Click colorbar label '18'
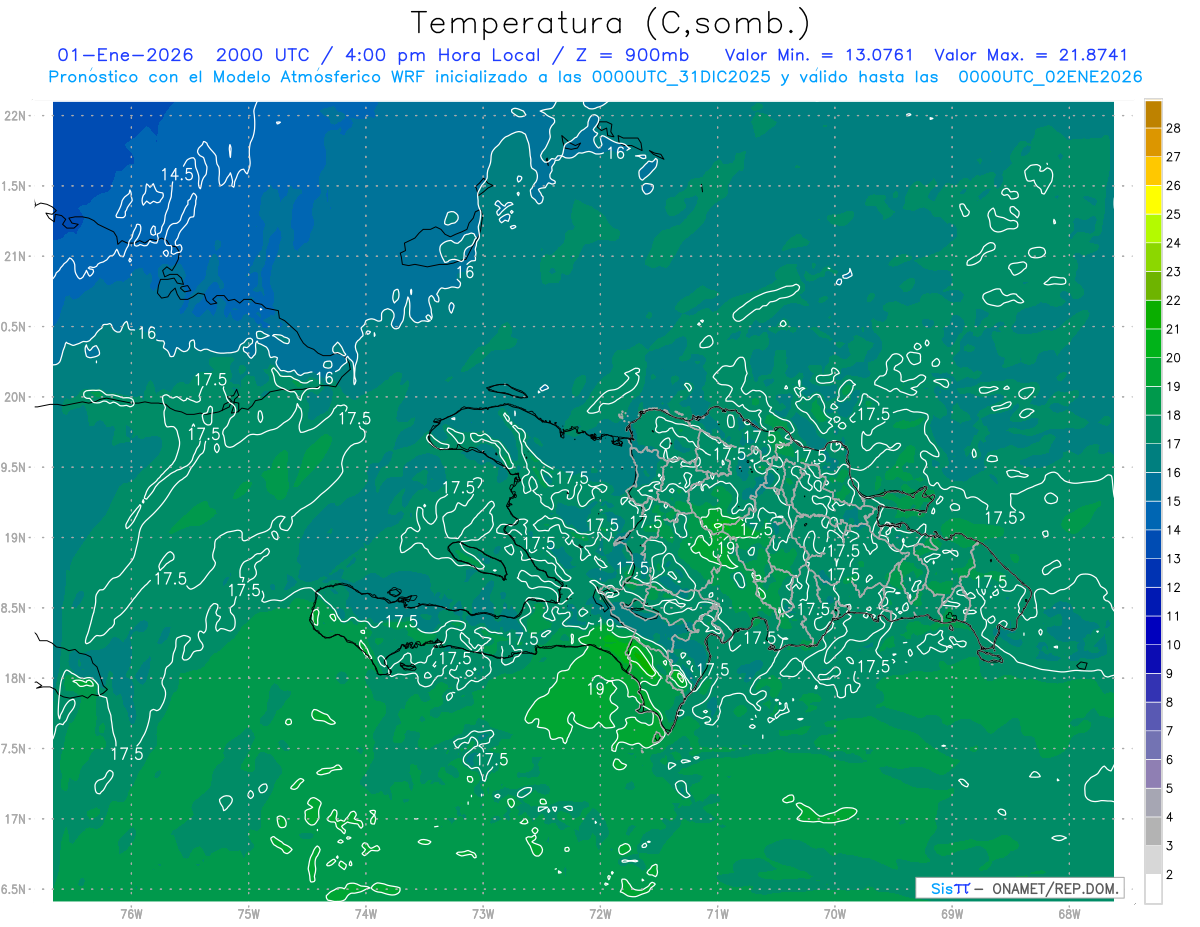 coord(1174,415)
